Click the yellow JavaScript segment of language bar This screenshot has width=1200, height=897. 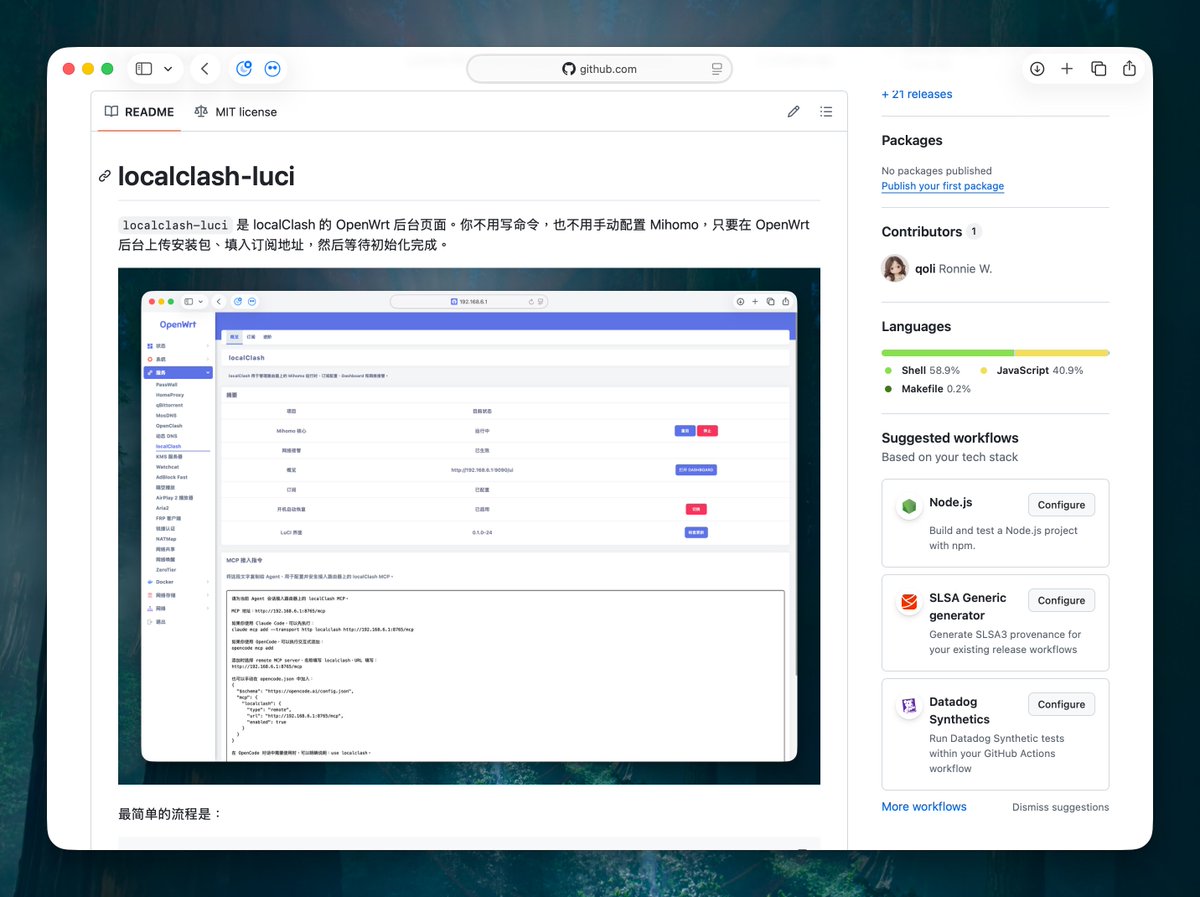(x=1061, y=353)
